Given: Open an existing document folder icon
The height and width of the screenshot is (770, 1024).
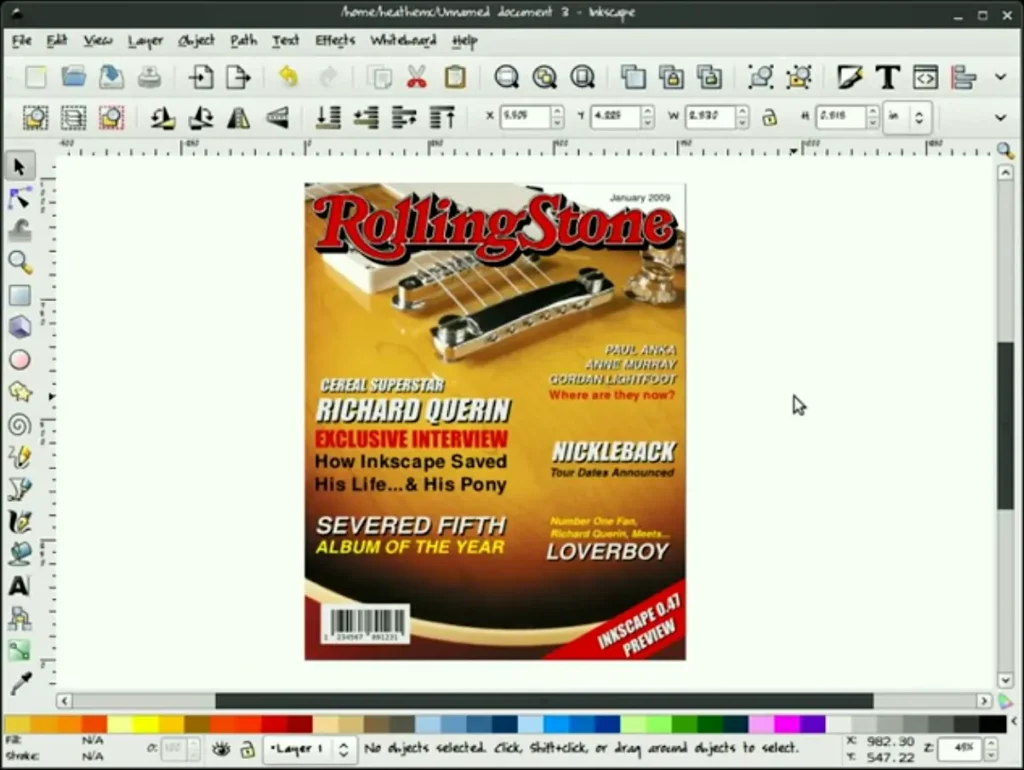Looking at the screenshot, I should [73, 77].
